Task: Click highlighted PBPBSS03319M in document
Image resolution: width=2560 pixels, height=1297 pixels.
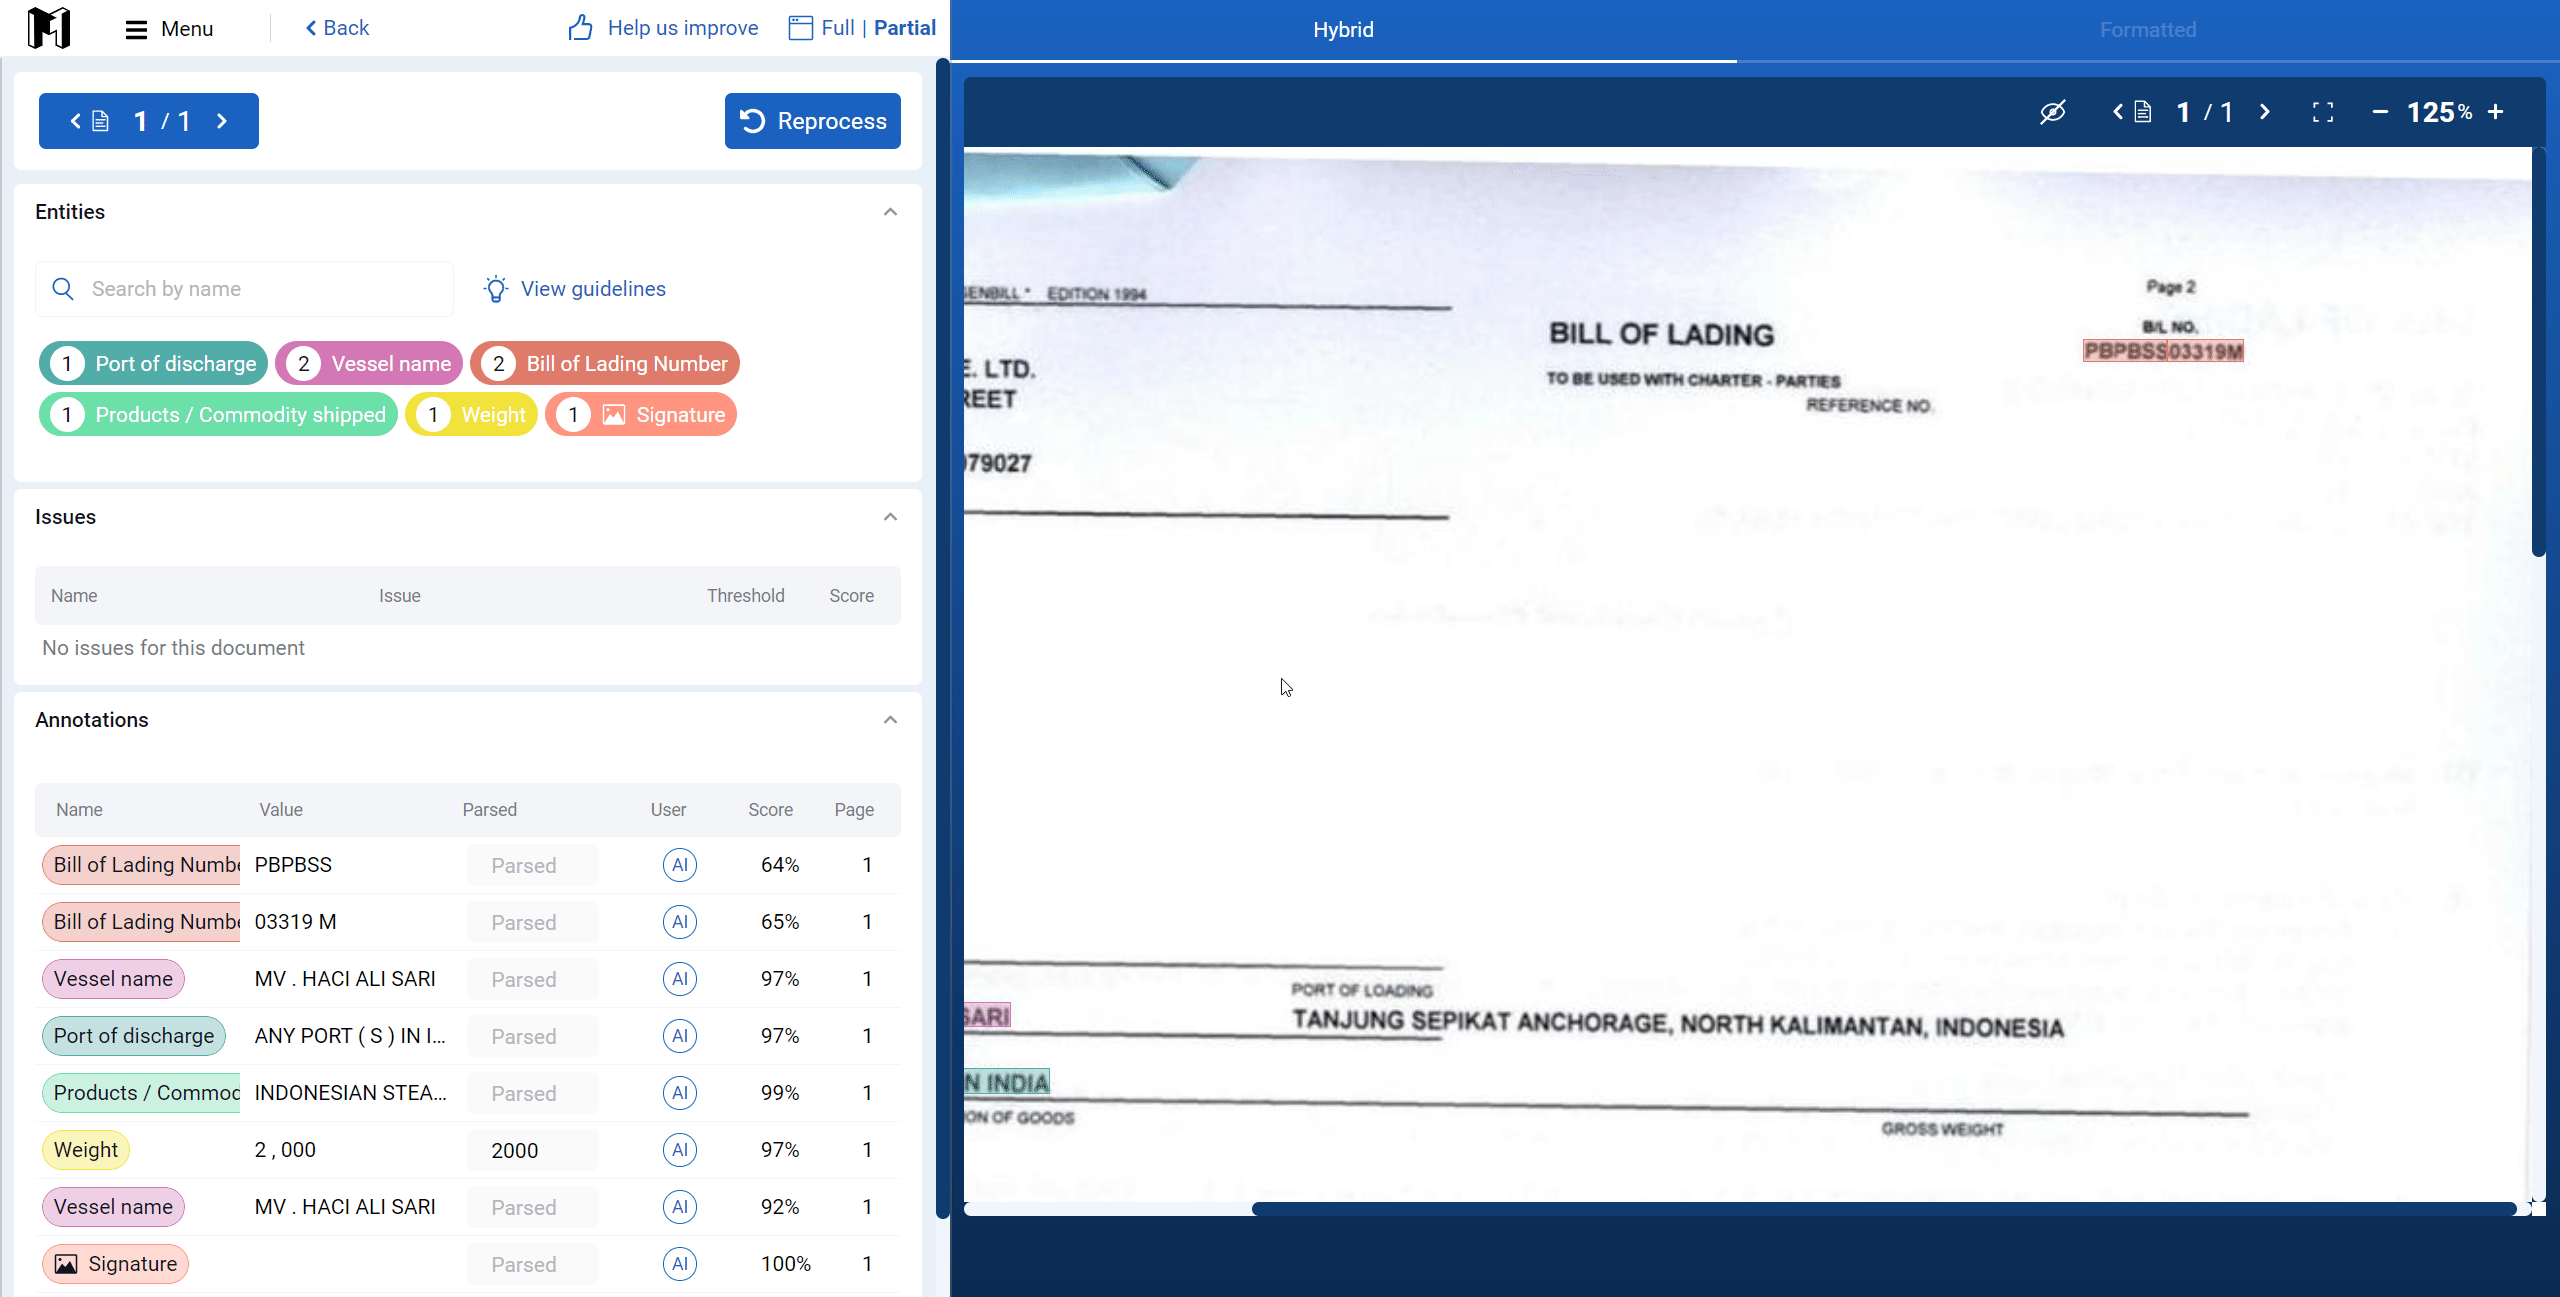Action: tap(2163, 351)
